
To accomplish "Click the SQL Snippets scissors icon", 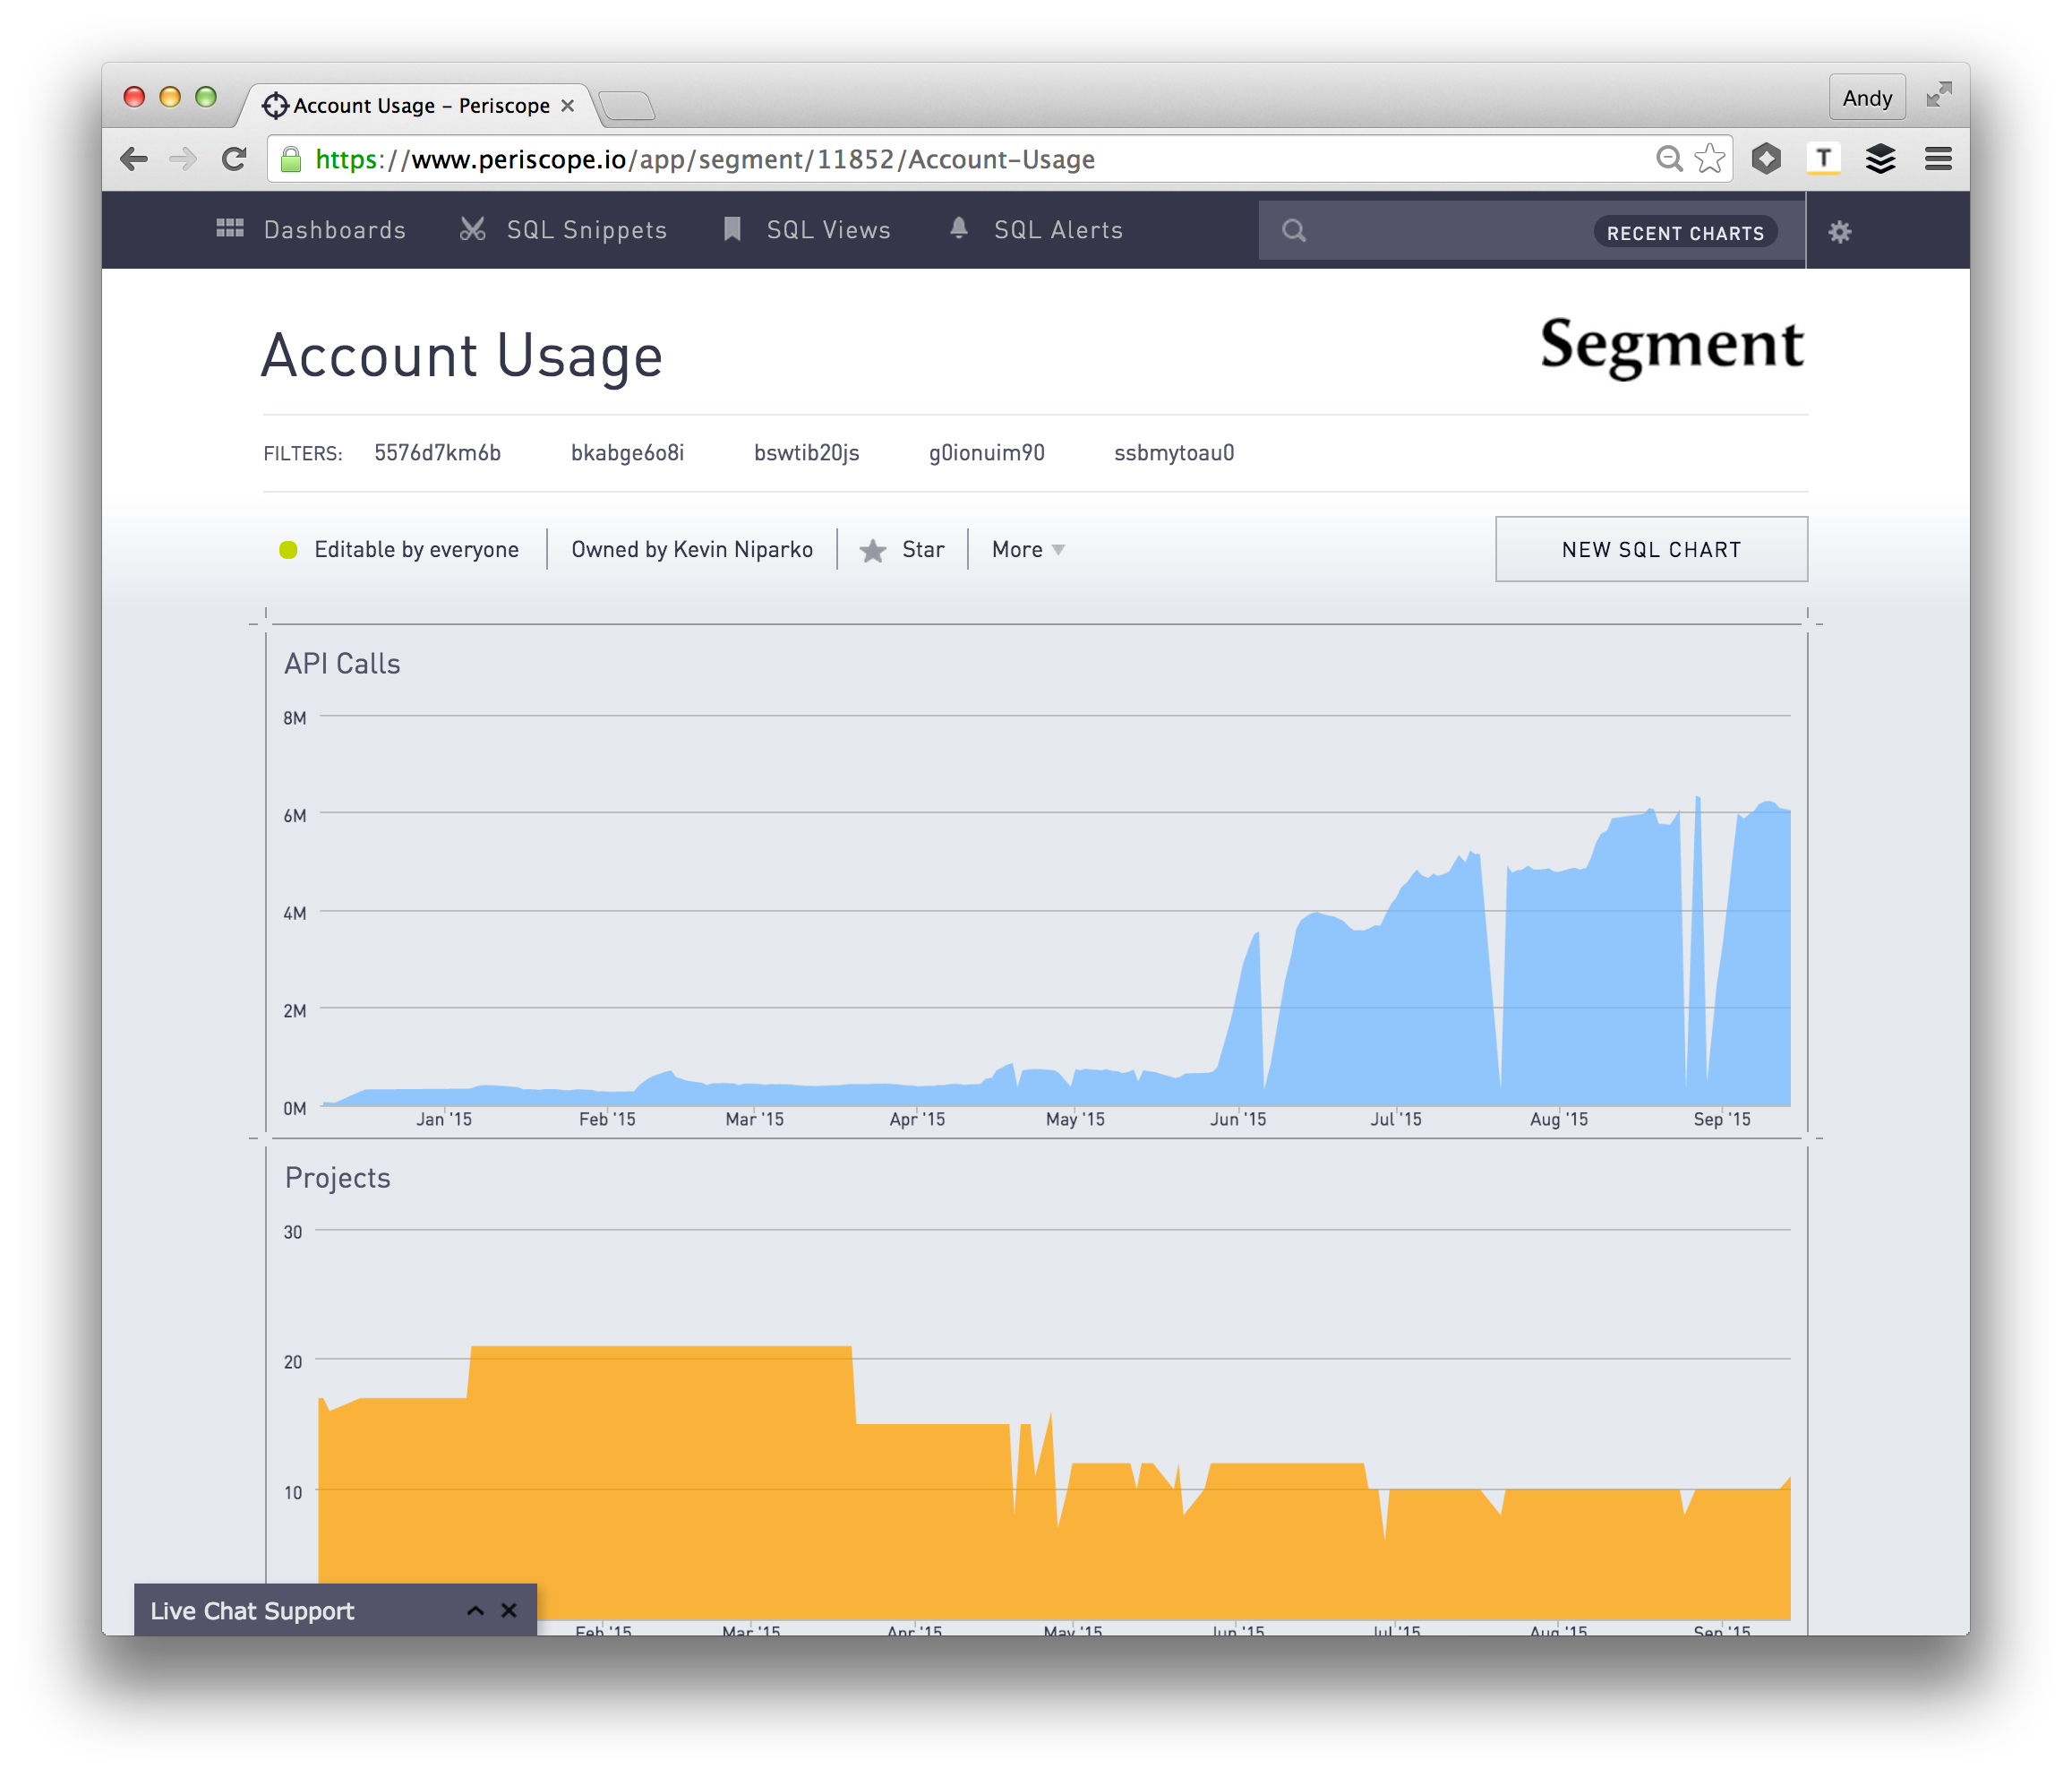I will click(472, 229).
